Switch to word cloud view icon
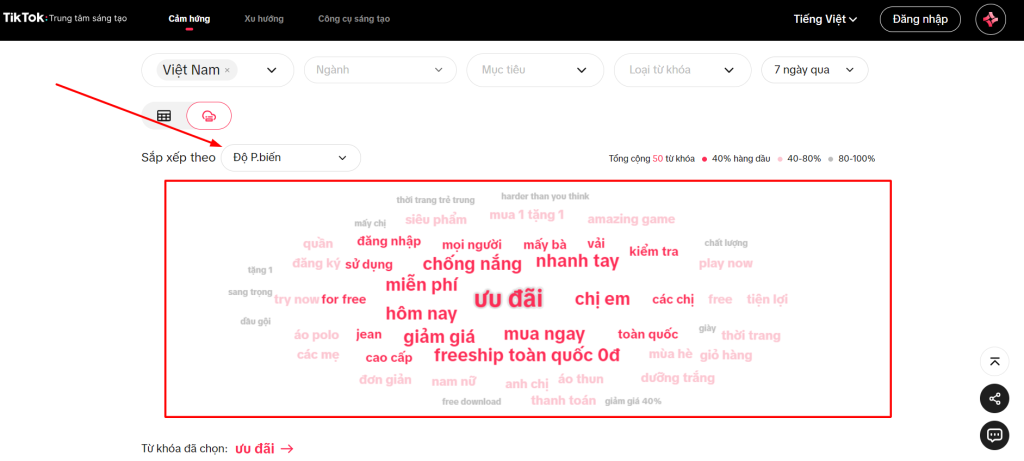The width and height of the screenshot is (1024, 461). point(209,116)
